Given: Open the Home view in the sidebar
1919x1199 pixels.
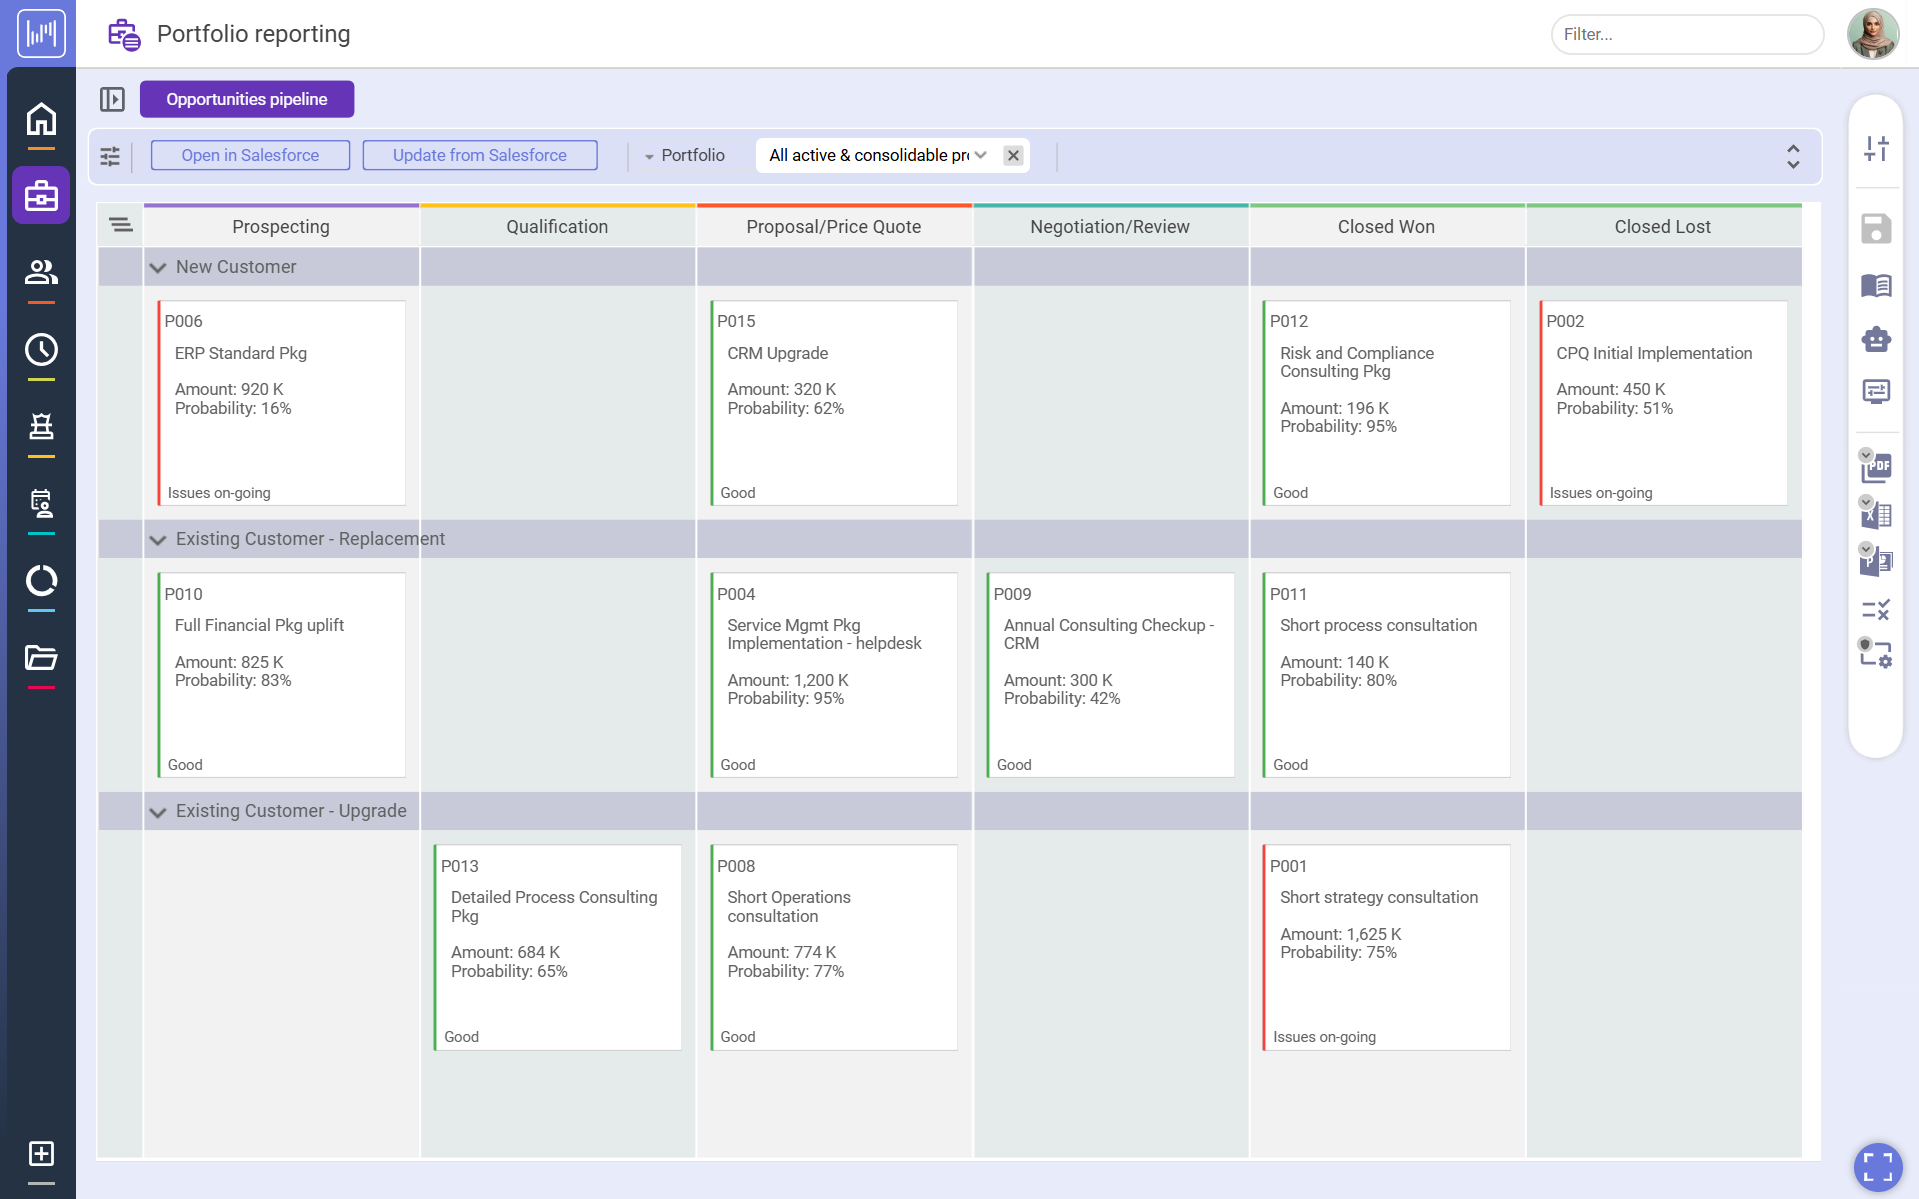Looking at the screenshot, I should click(40, 119).
